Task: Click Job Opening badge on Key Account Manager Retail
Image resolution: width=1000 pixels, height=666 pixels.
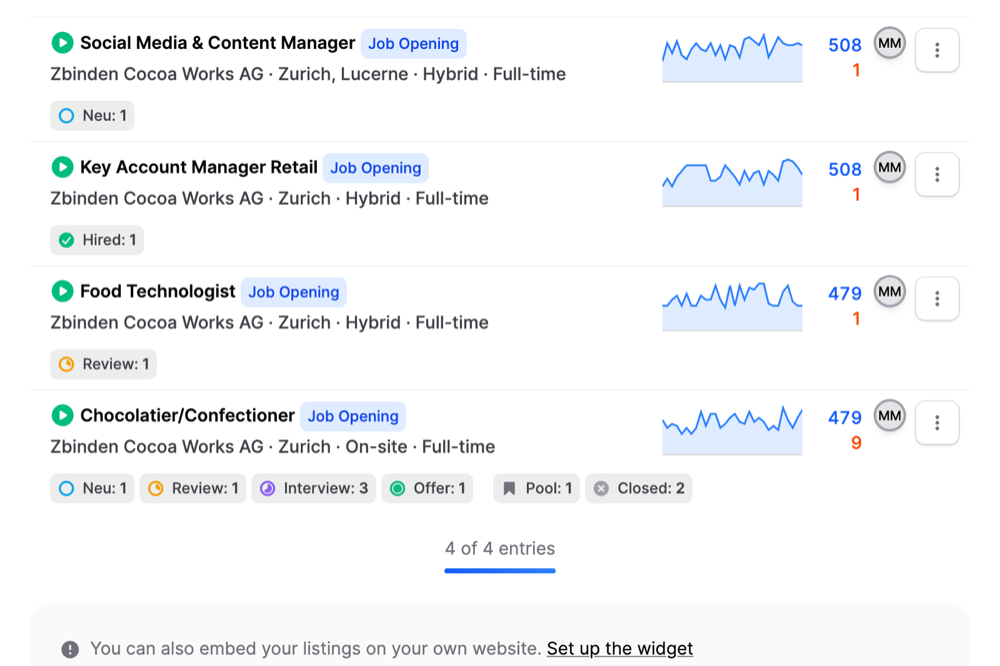Action: click(x=376, y=168)
